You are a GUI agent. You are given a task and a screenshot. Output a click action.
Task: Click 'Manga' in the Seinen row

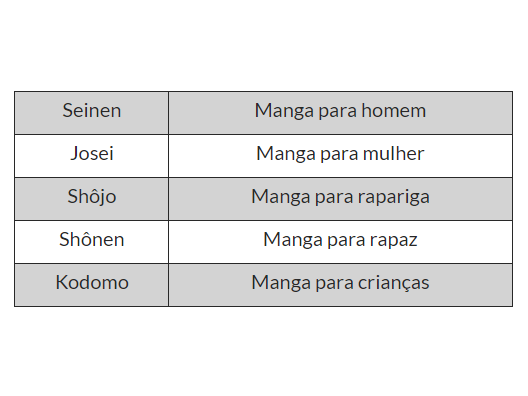pos(284,111)
